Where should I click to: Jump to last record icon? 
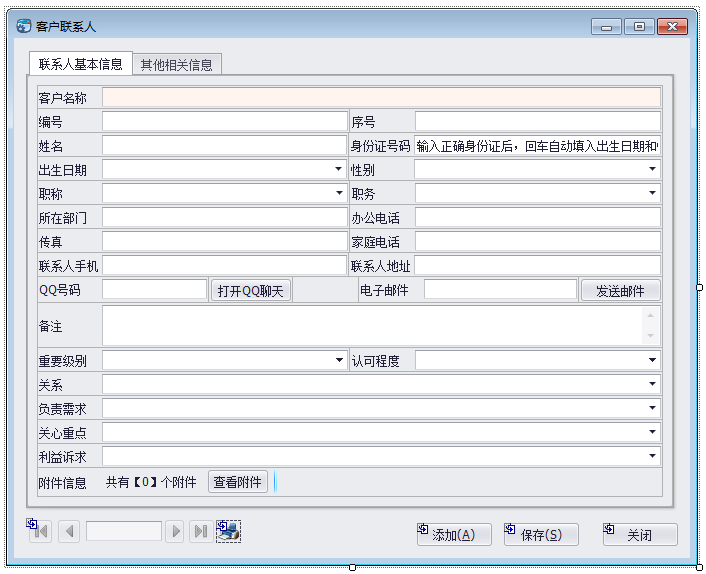pyautogui.click(x=201, y=531)
